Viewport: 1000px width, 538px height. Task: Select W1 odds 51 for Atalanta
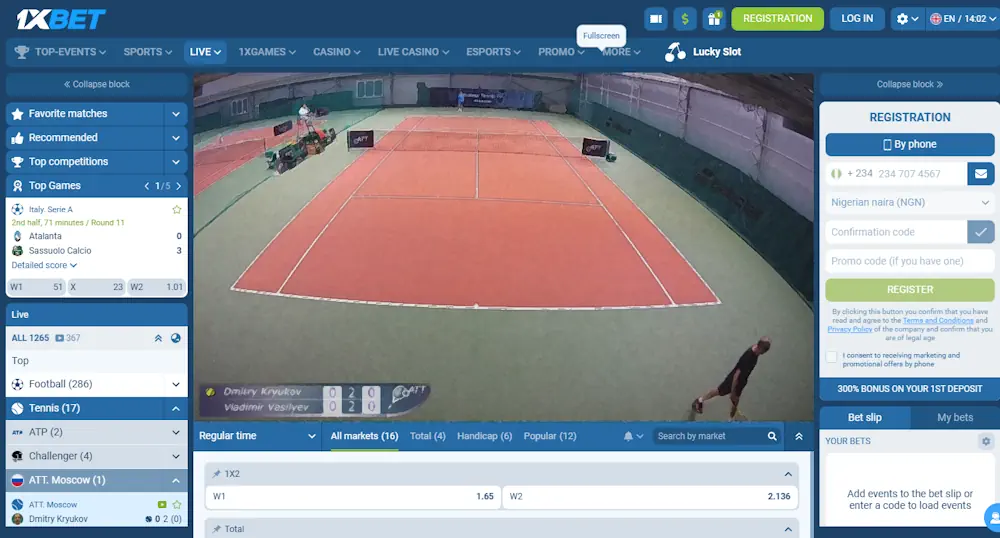(36, 287)
